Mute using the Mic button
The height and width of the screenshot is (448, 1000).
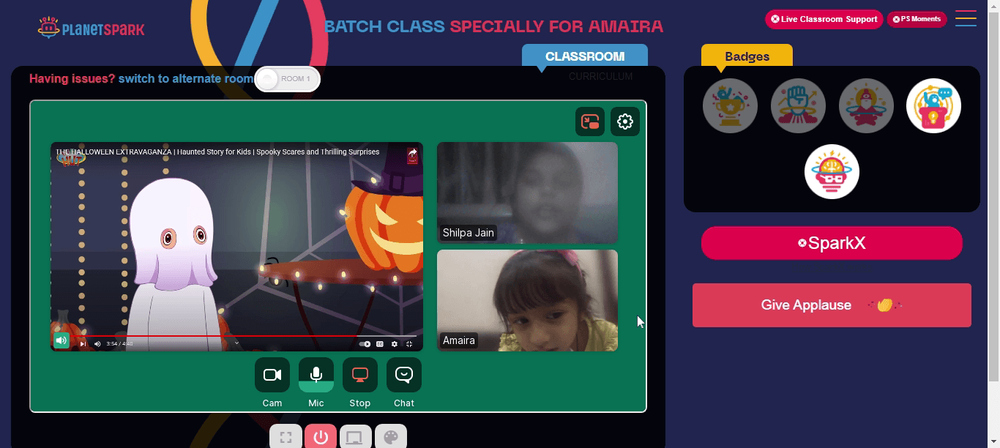click(316, 375)
